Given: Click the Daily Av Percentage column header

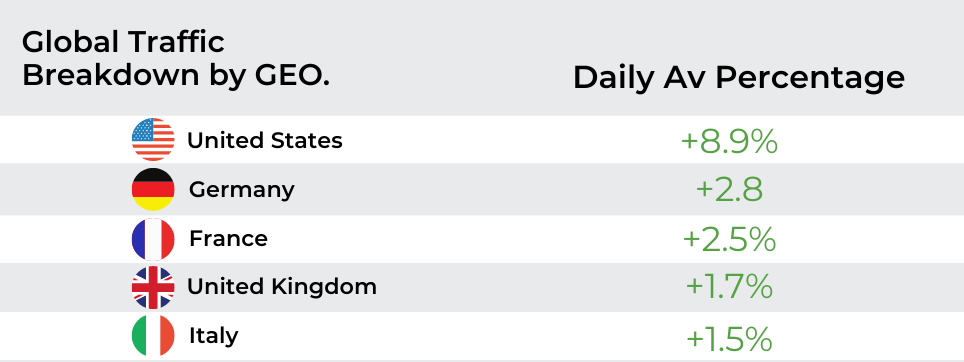Looking at the screenshot, I should (x=739, y=79).
